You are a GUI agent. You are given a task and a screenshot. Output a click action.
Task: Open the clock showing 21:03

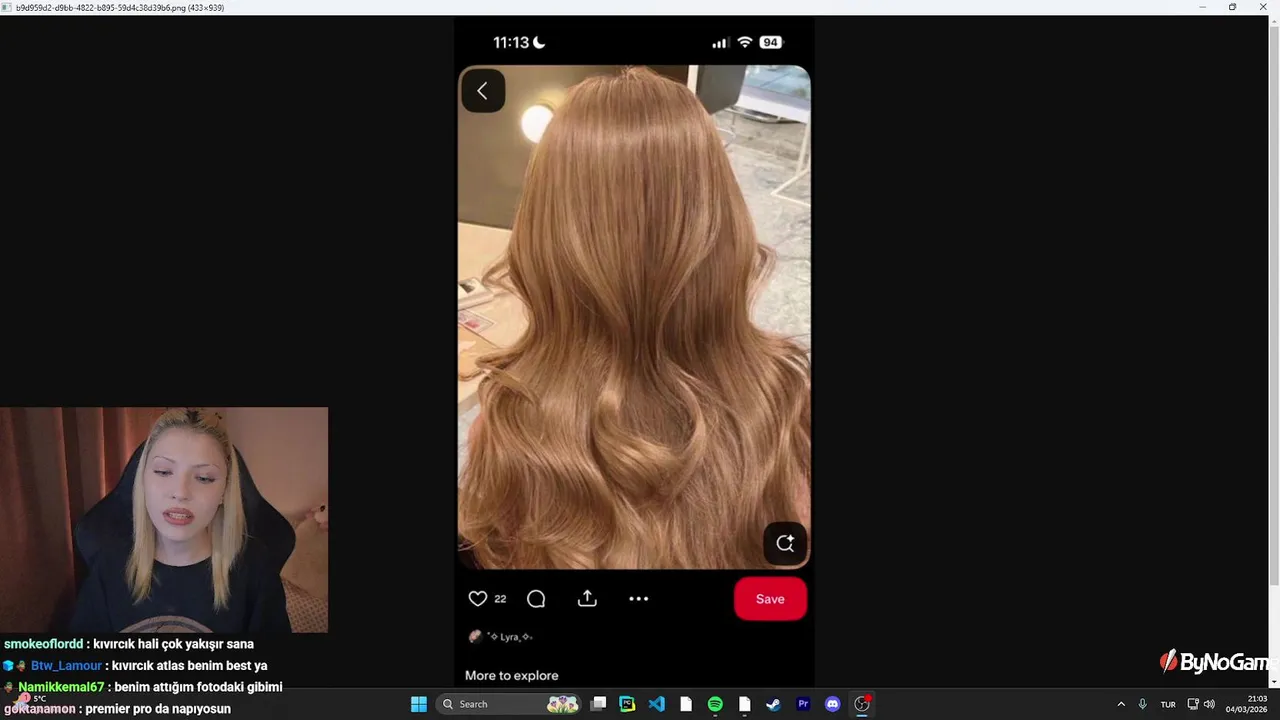pos(1246,704)
